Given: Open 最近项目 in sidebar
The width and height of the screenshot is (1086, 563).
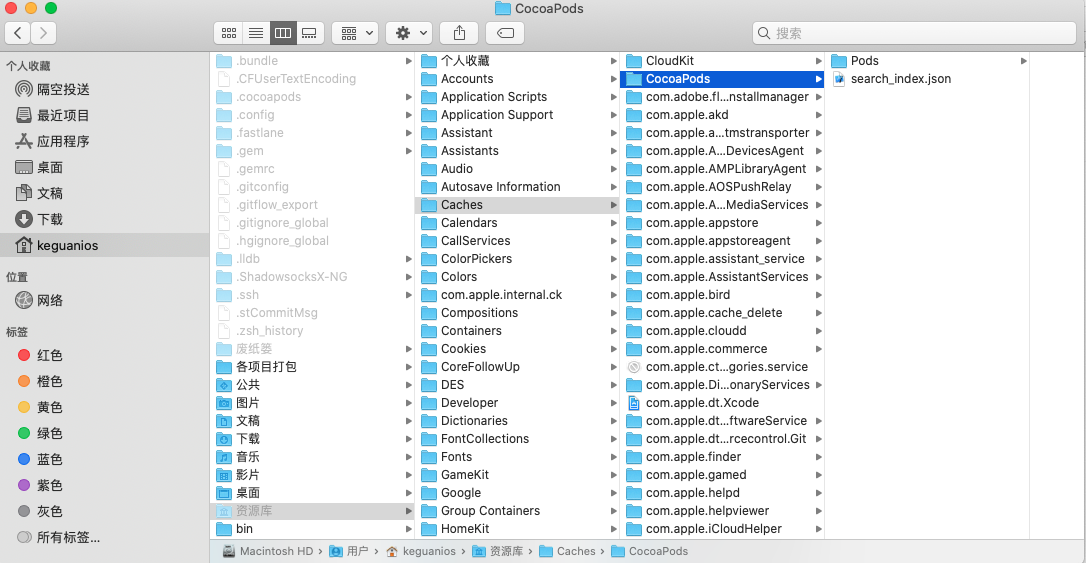Looking at the screenshot, I should [105, 115].
